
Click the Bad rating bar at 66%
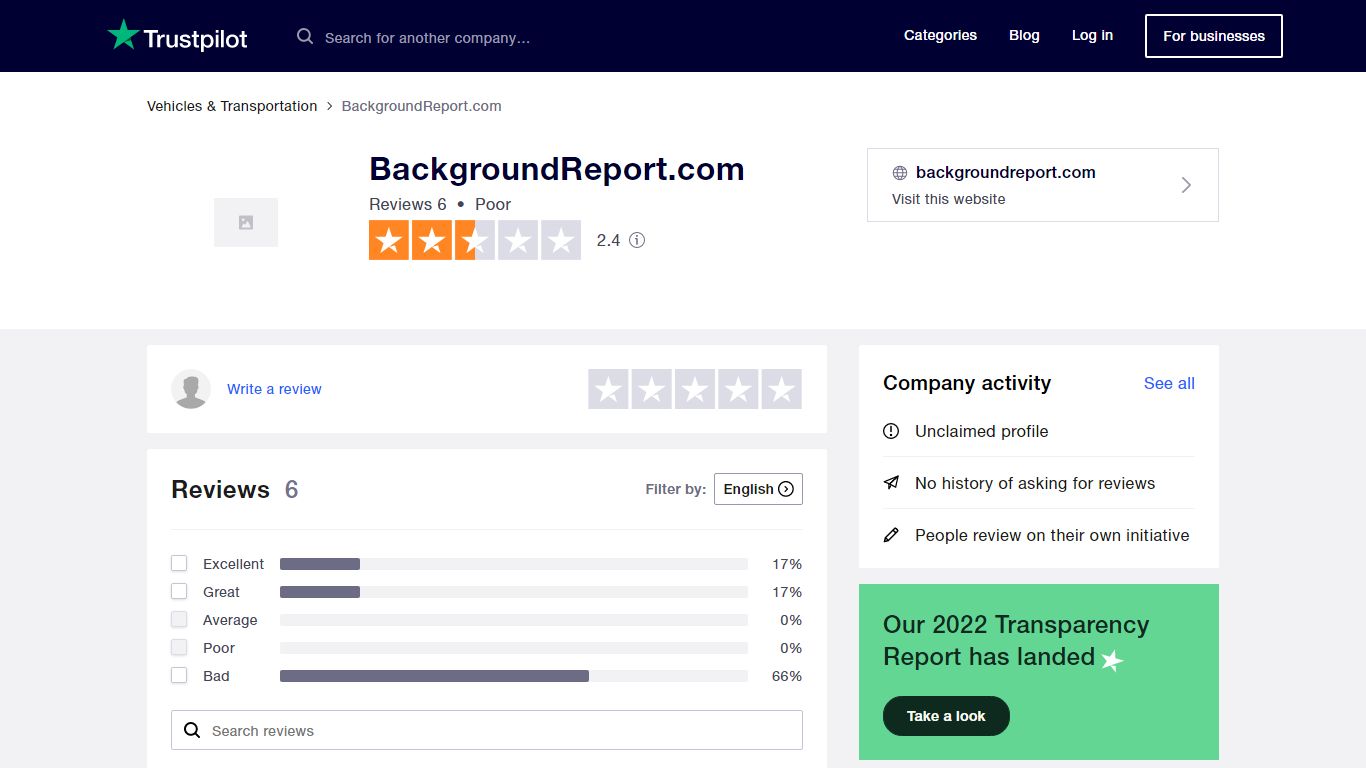(514, 676)
